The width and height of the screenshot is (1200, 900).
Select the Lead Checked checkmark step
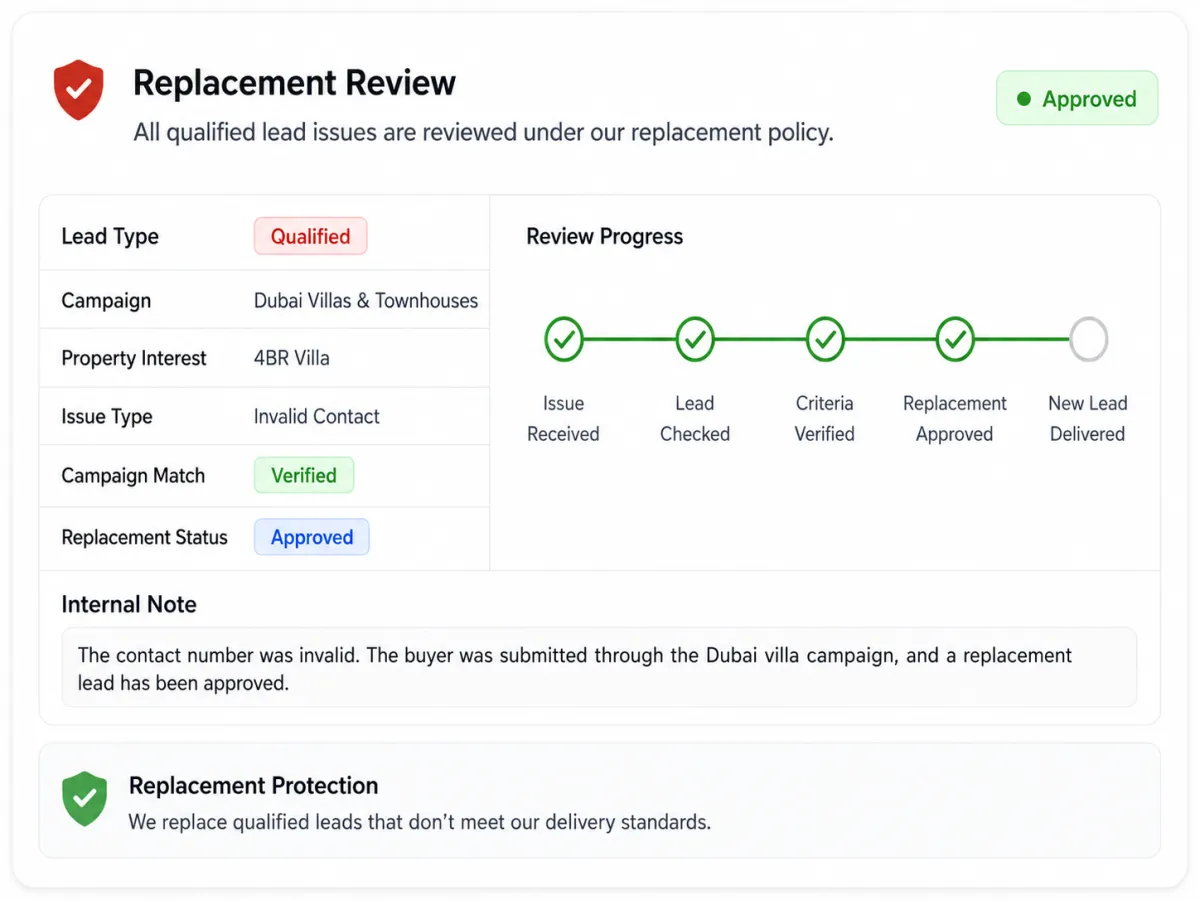tap(694, 340)
